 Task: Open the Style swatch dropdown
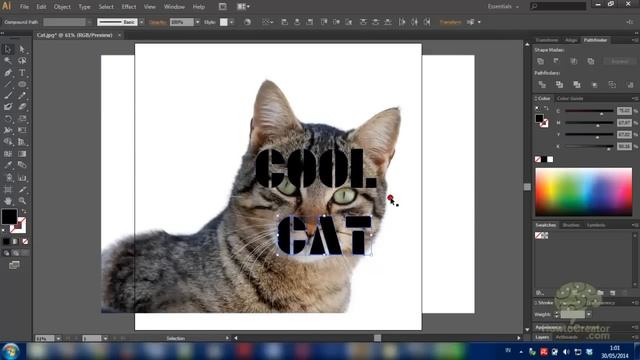231,22
